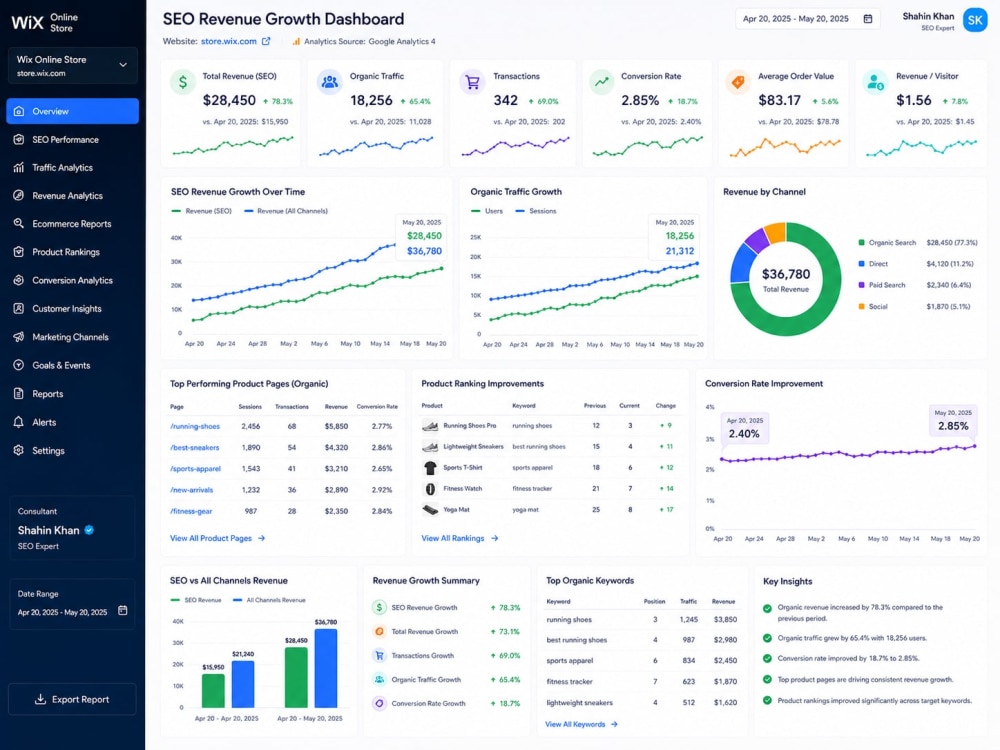The width and height of the screenshot is (1000, 750).
Task: Toggle All Channels Revenue legend in bar chart
Action: click(269, 600)
